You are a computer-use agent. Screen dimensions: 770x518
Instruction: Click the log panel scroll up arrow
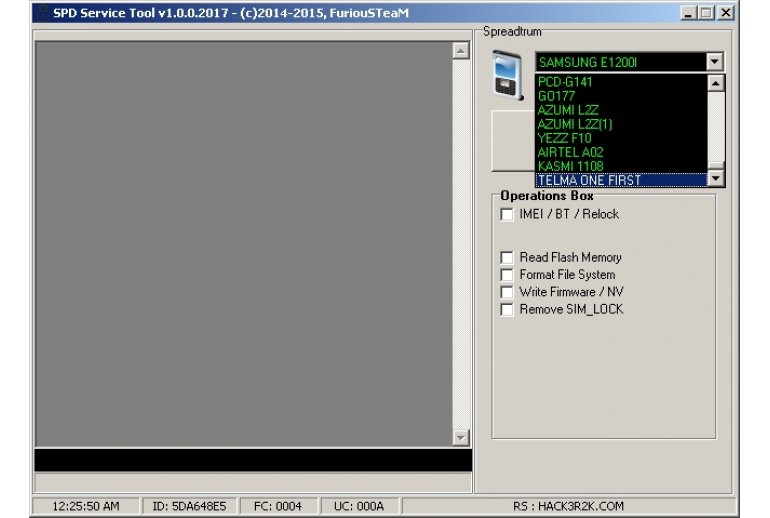(461, 51)
